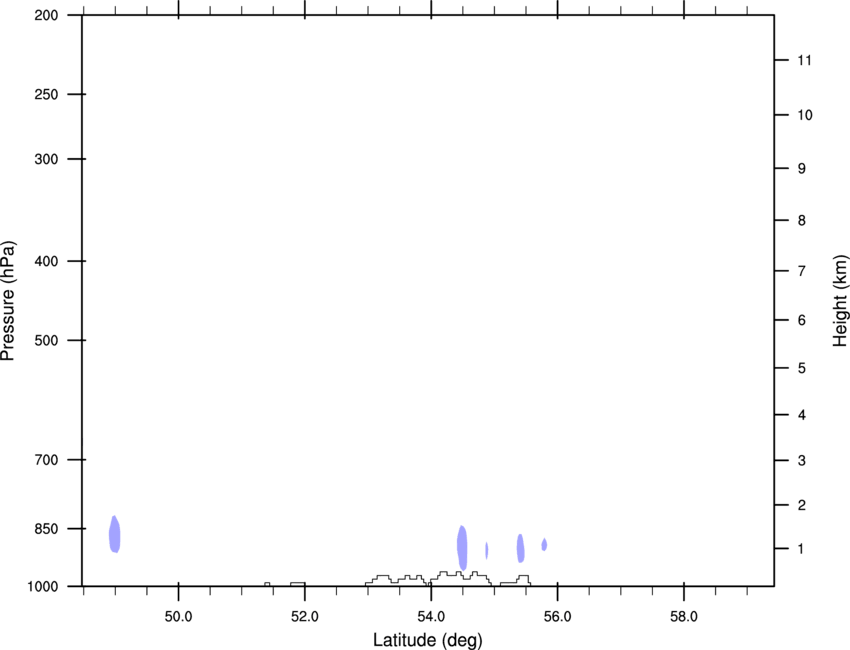Click the 'Pressure (hPa)' axis title
This screenshot has height=650, width=850.
8,301
